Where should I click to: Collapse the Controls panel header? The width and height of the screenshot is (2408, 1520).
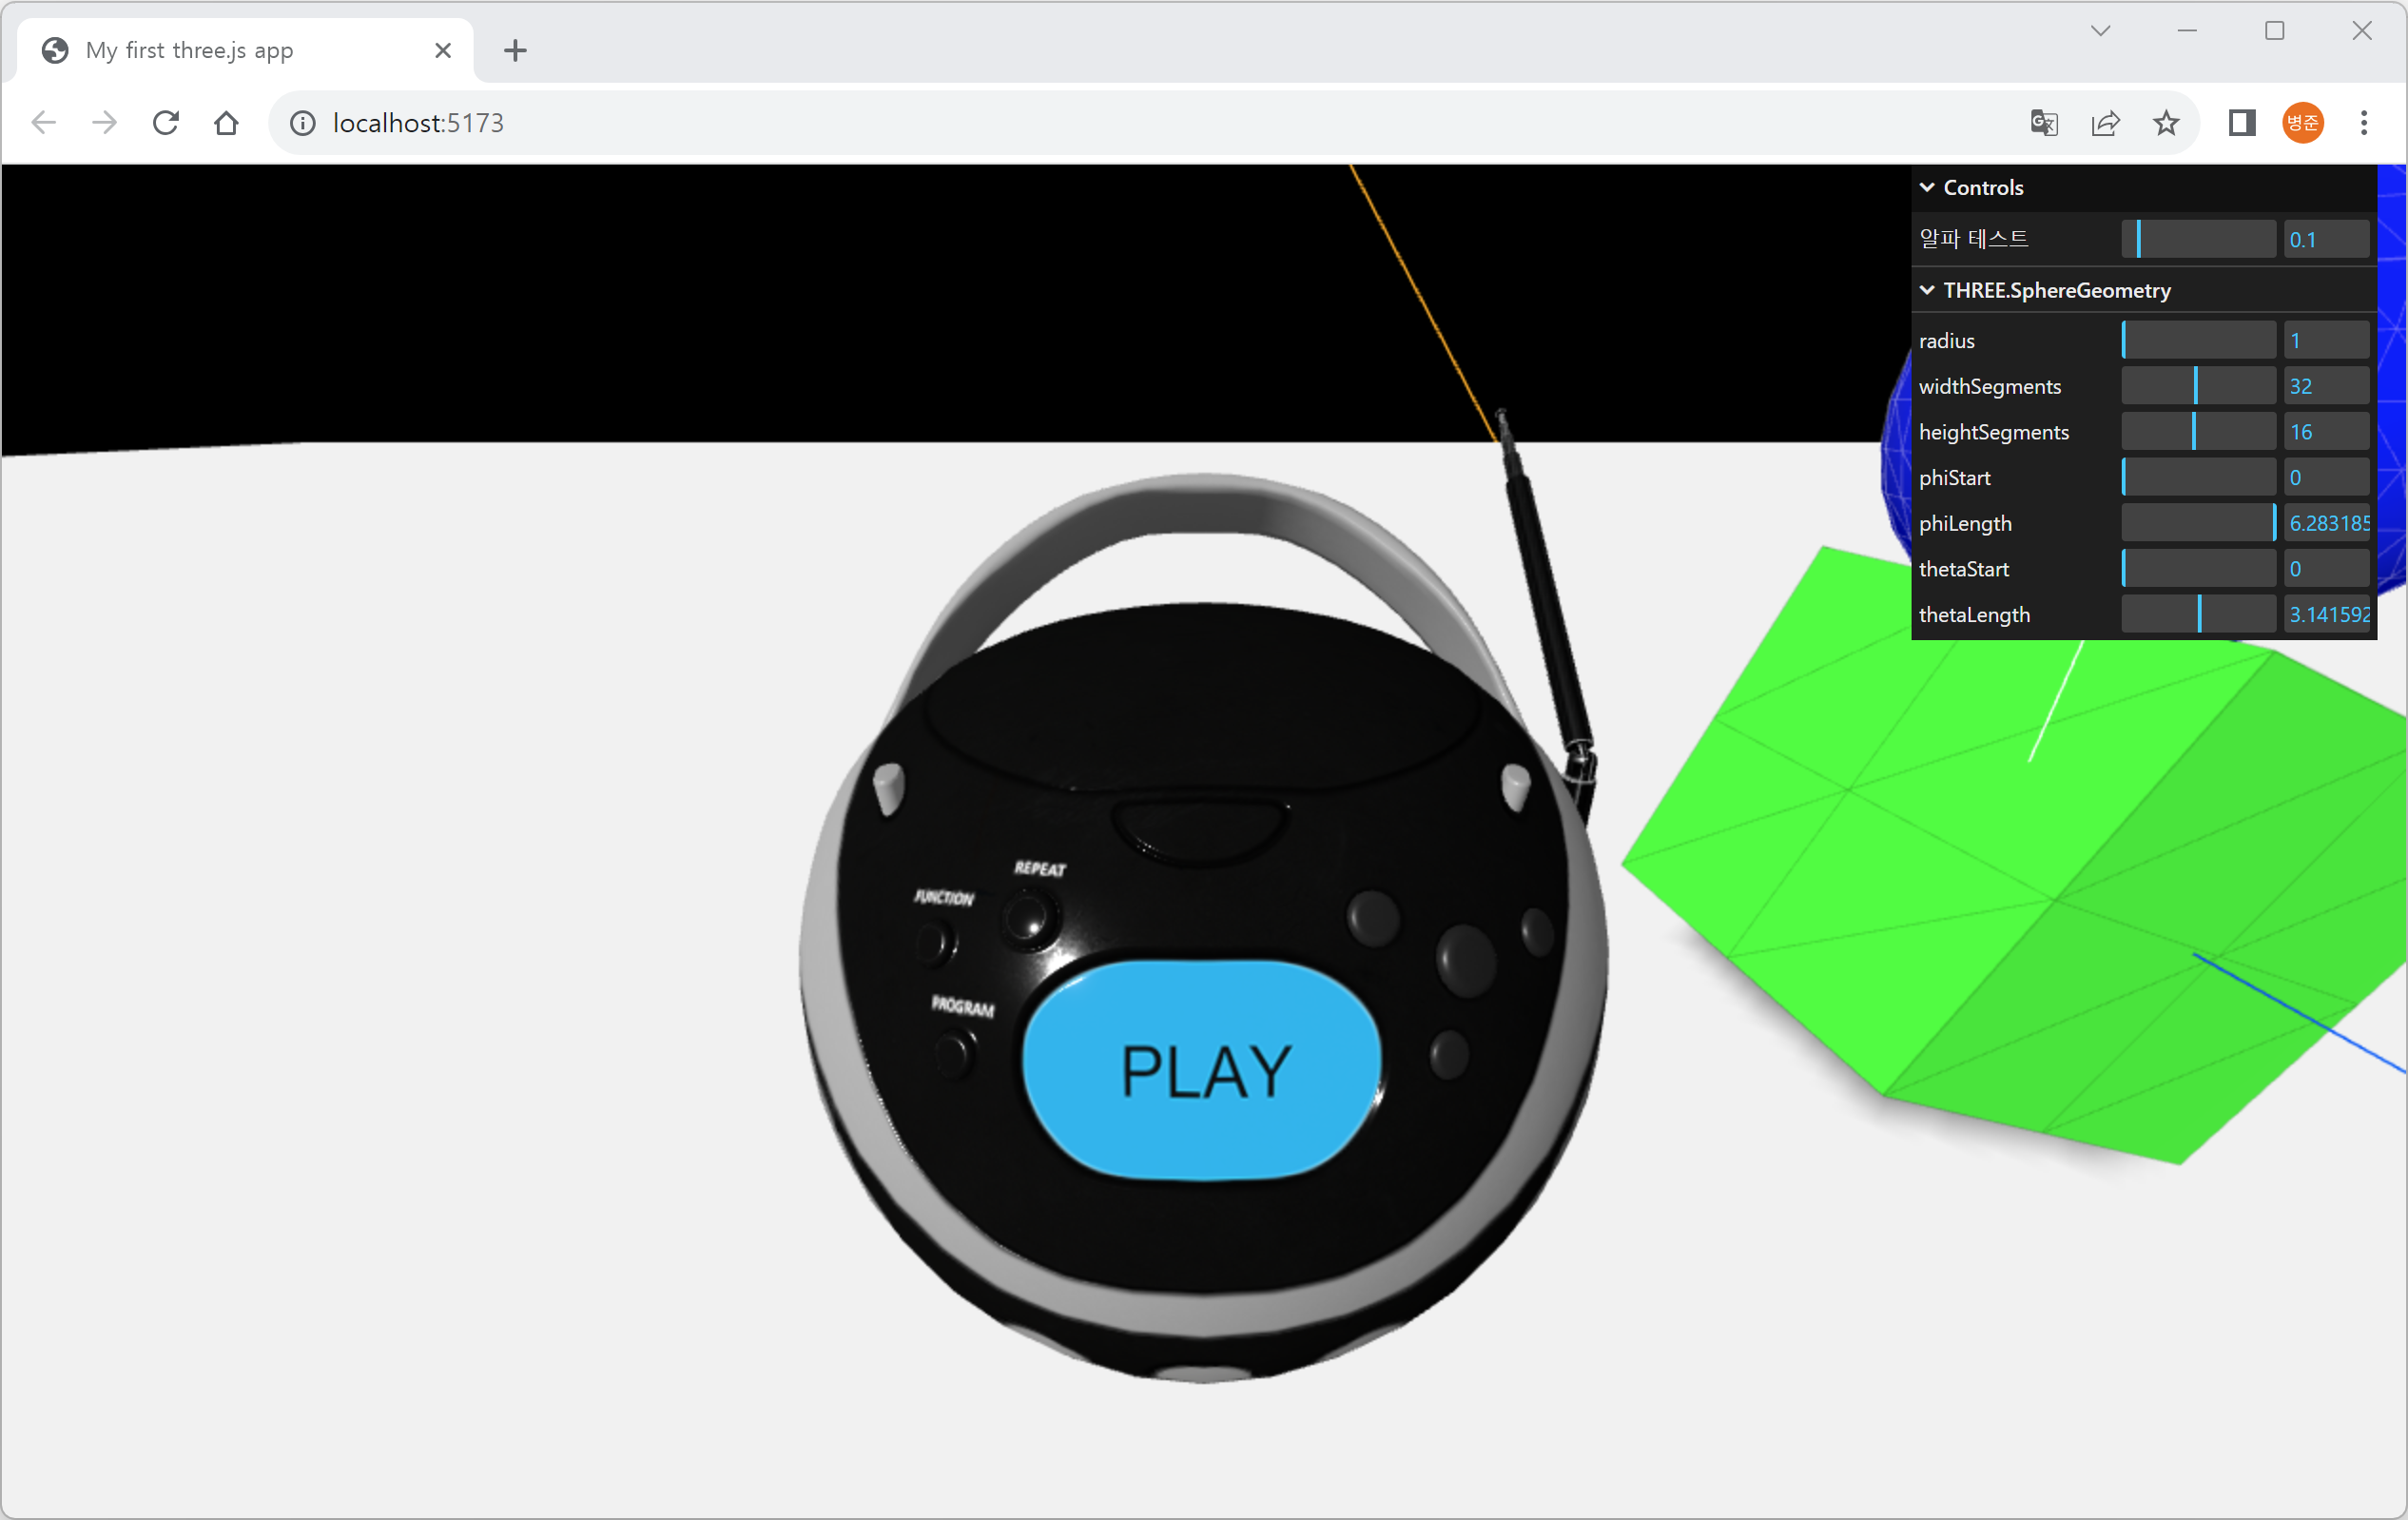coord(1982,188)
